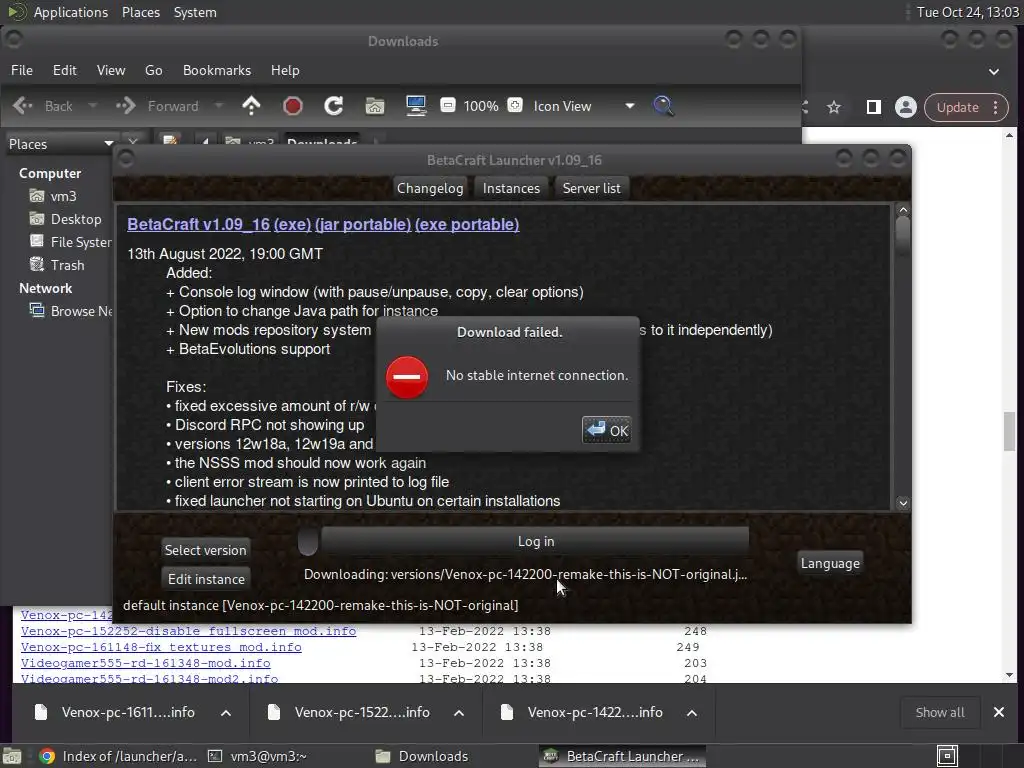Close the Chrome downloads bar
Image resolution: width=1024 pixels, height=768 pixels.
tap(999, 712)
